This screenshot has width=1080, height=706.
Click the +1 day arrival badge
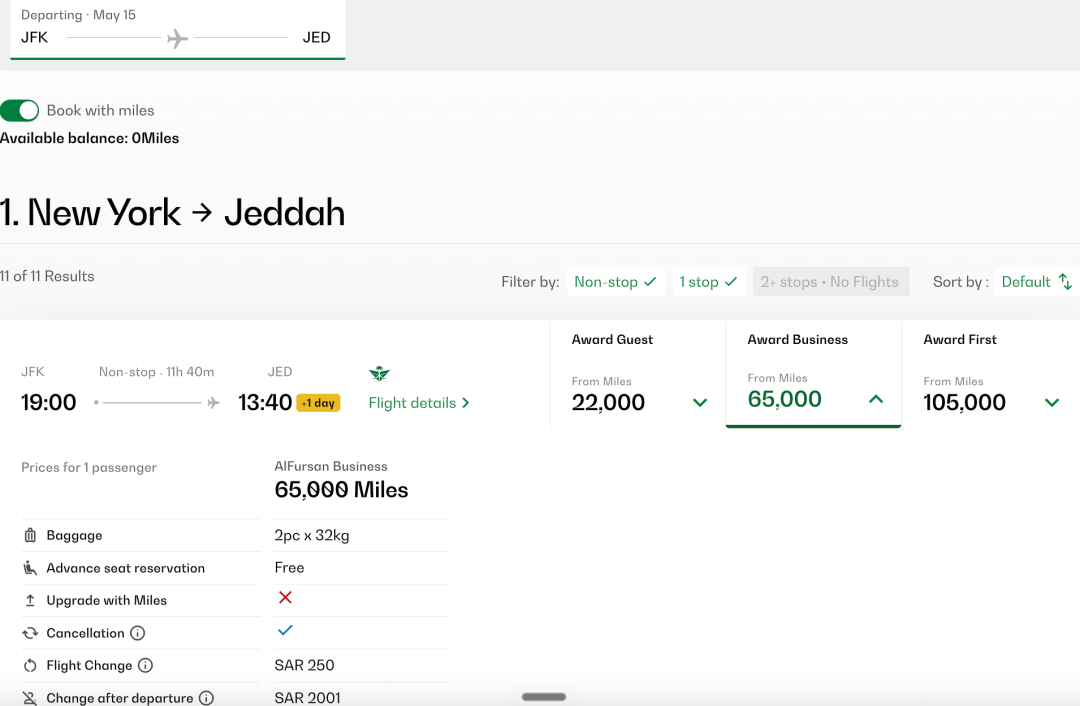(x=318, y=403)
